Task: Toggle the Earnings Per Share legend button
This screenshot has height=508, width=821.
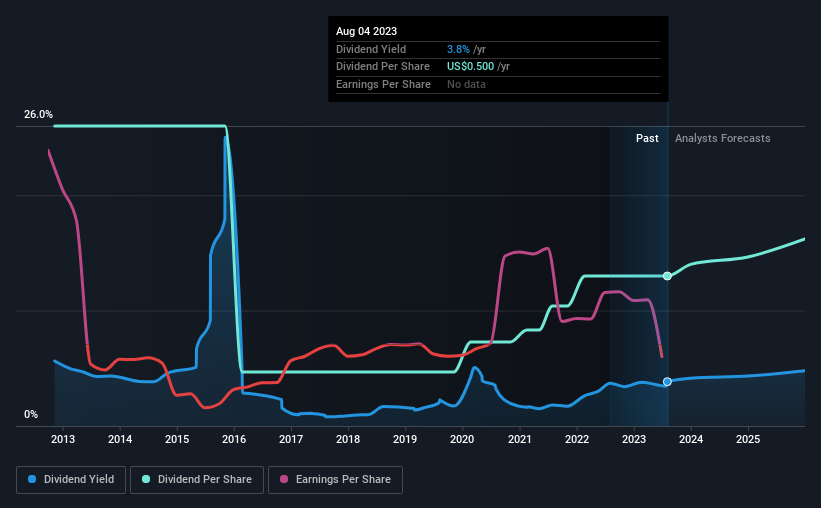Action: 335,480
